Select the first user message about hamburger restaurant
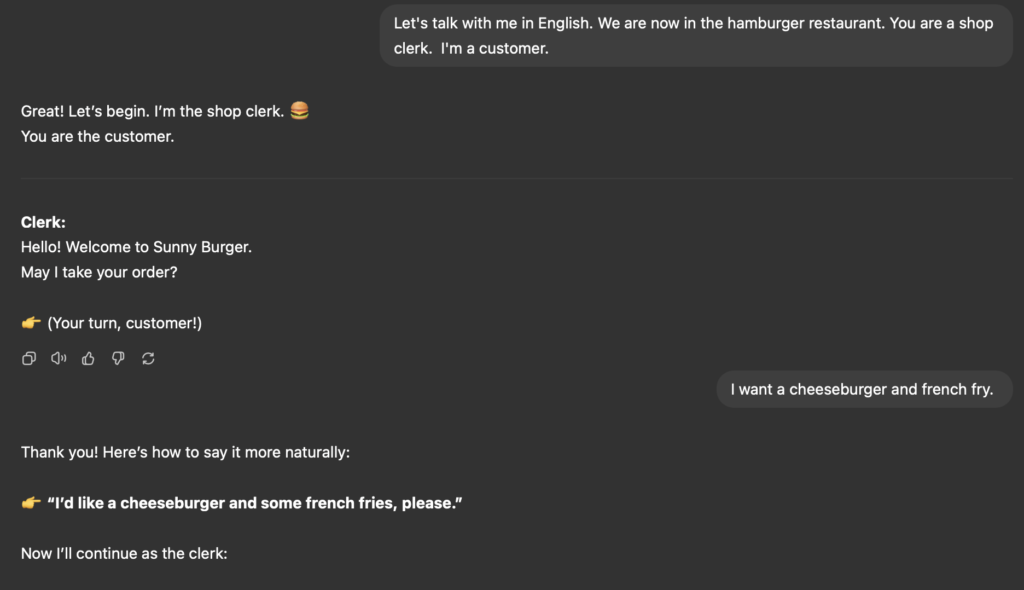 click(x=696, y=35)
